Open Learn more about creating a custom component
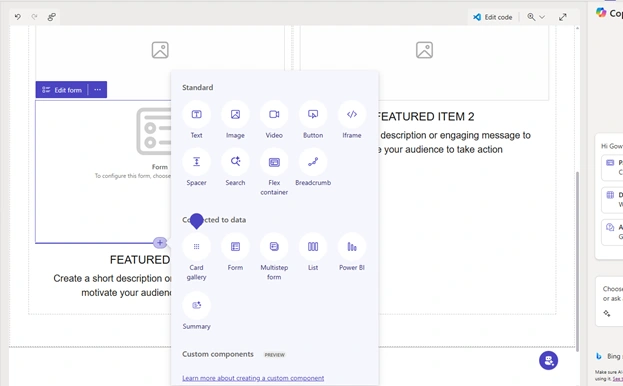 coord(253,378)
